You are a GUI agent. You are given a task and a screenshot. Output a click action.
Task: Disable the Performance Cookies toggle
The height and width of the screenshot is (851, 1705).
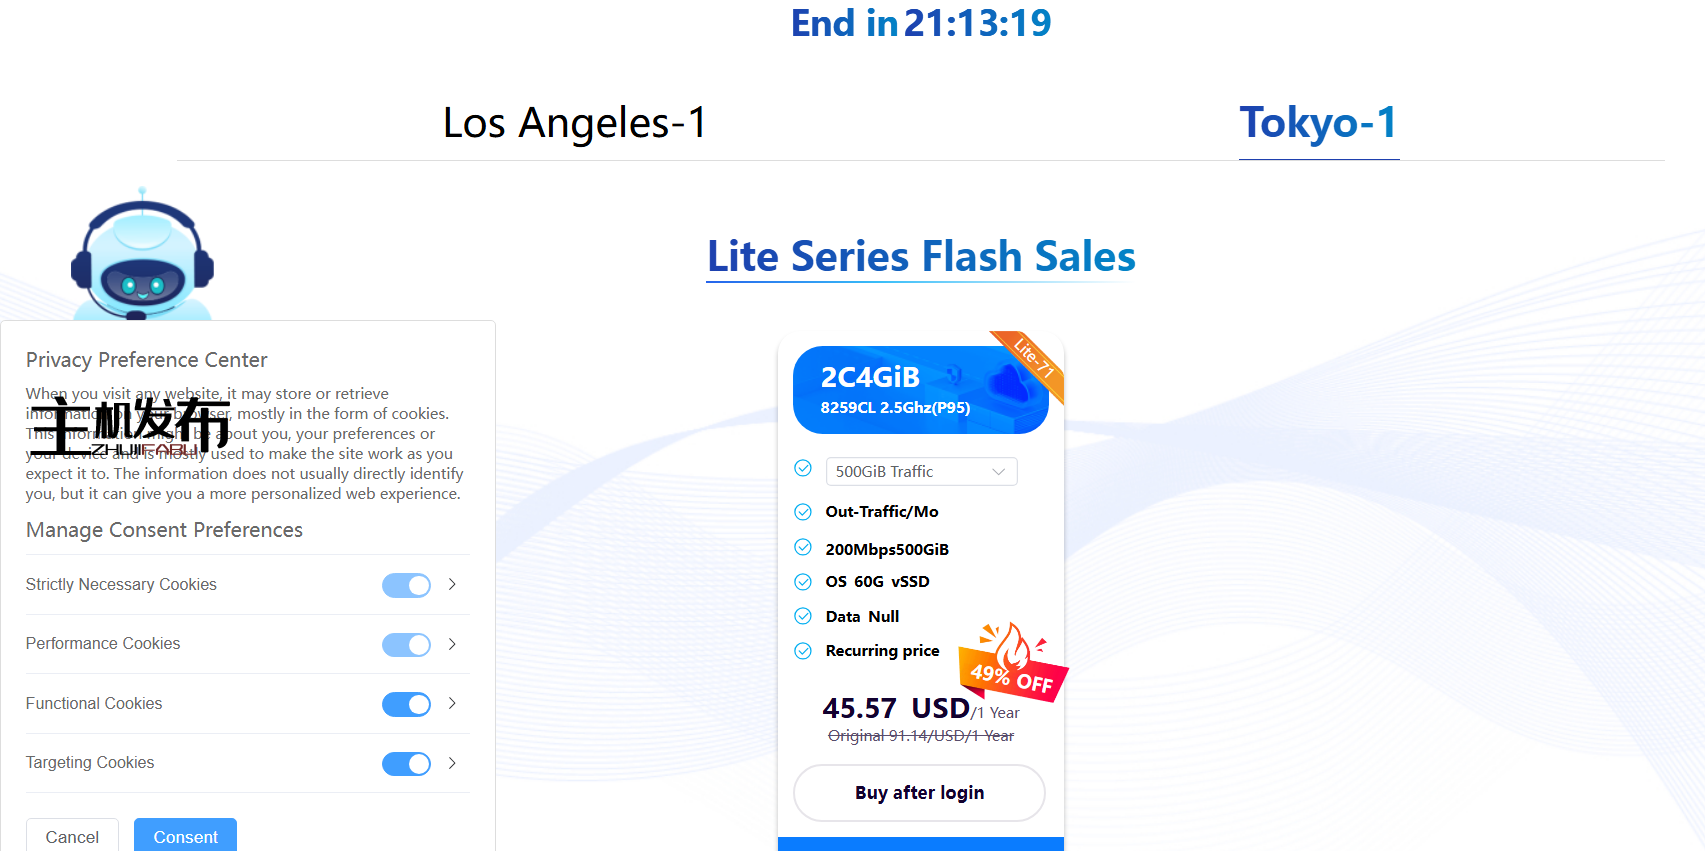[406, 644]
